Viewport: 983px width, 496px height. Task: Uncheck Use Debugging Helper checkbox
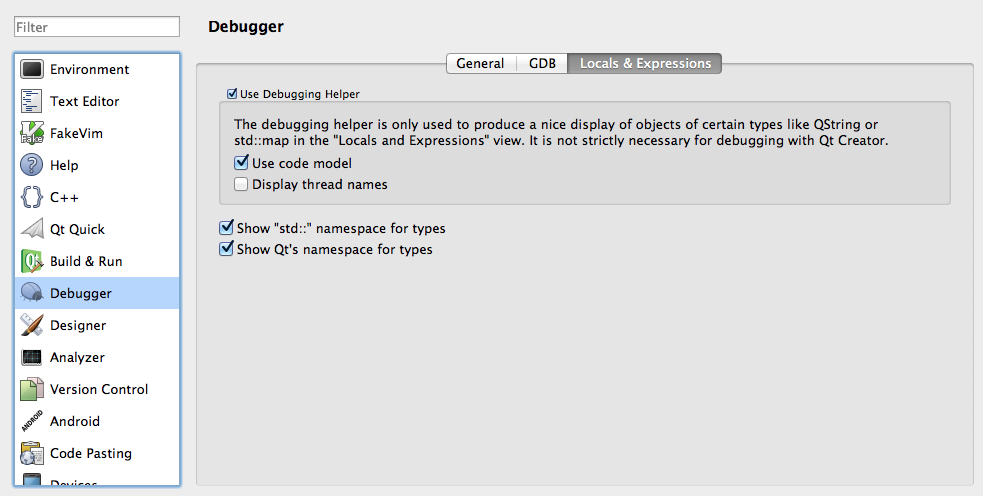pyautogui.click(x=232, y=94)
